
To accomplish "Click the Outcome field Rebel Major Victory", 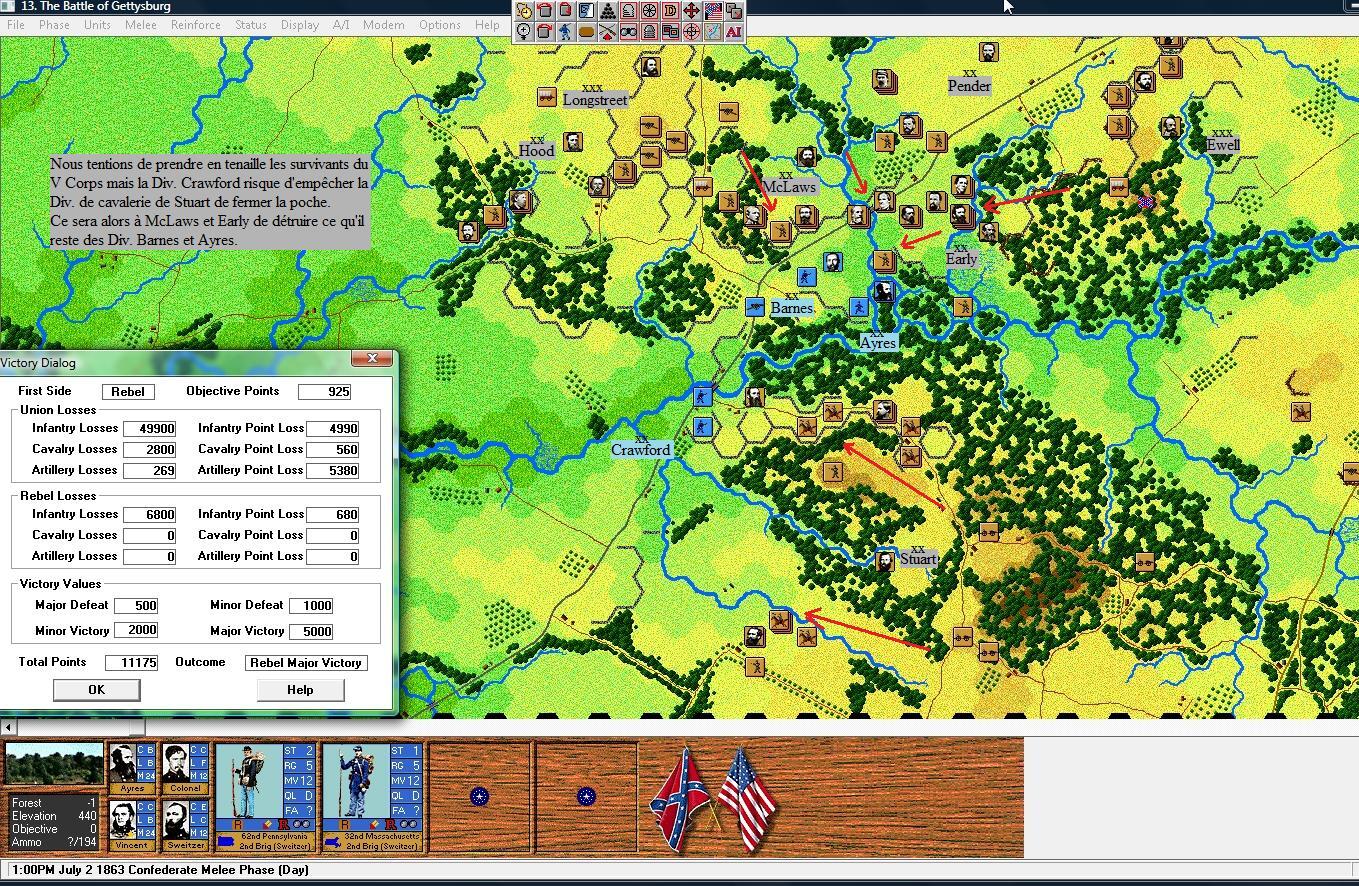I will (x=306, y=662).
